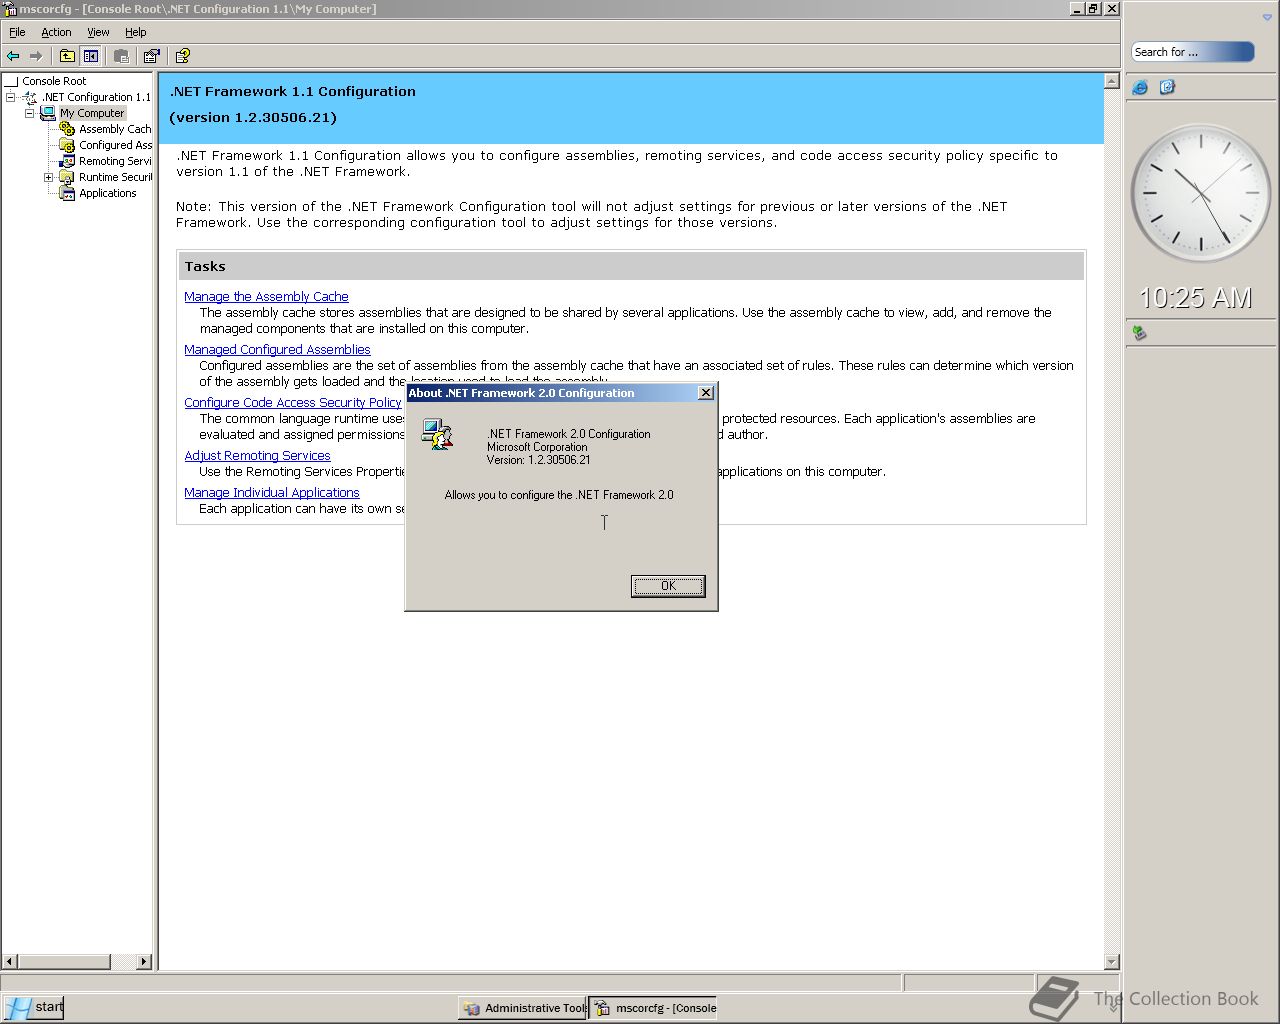Click OK in the About dialog

(668, 586)
